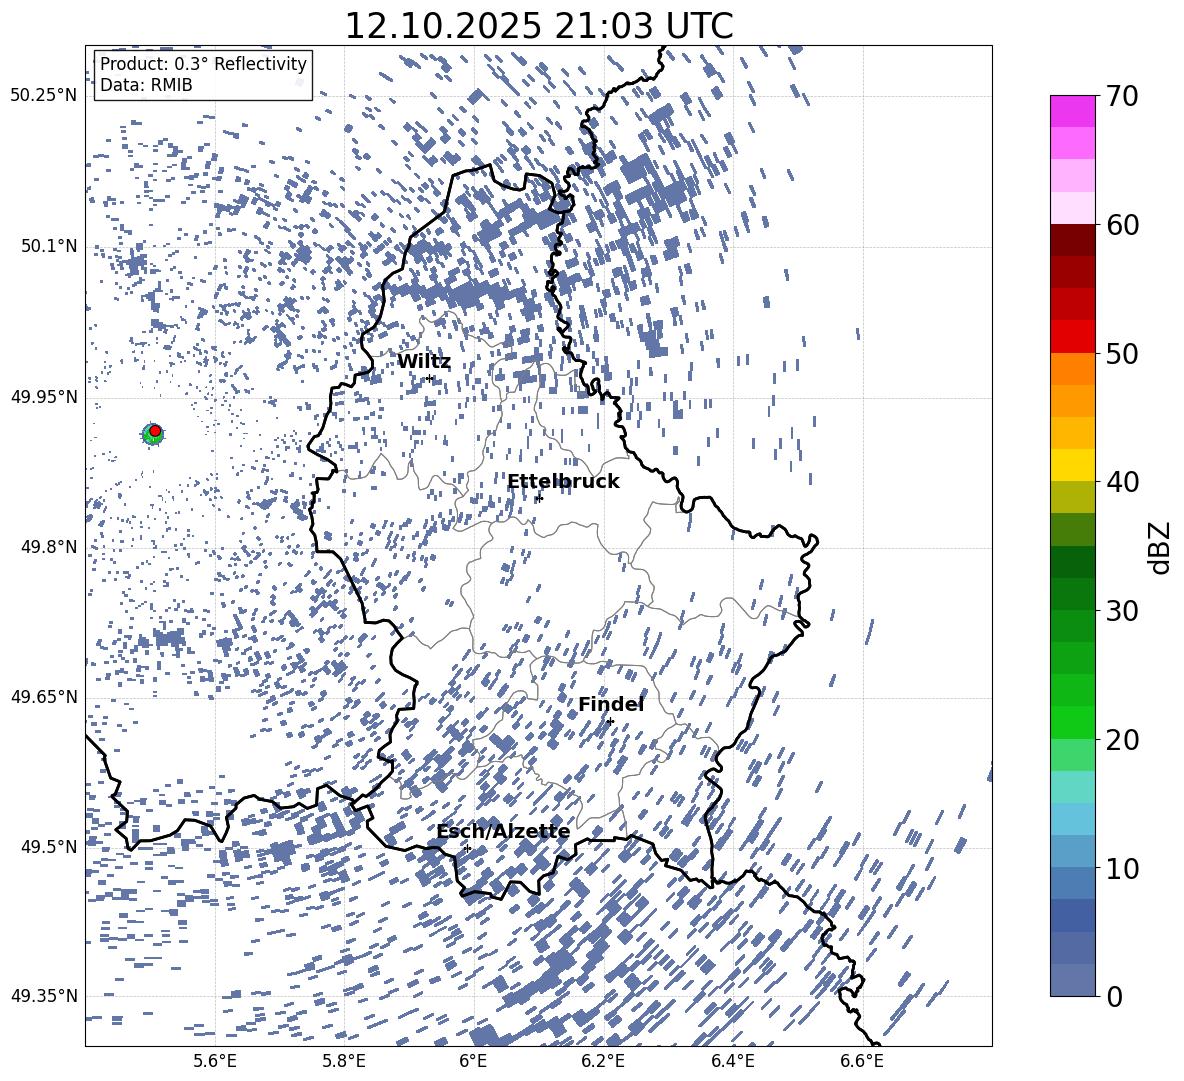Click the cross marker under Findel
Viewport: 1184px width, 1081px height.
pyautogui.click(x=610, y=722)
